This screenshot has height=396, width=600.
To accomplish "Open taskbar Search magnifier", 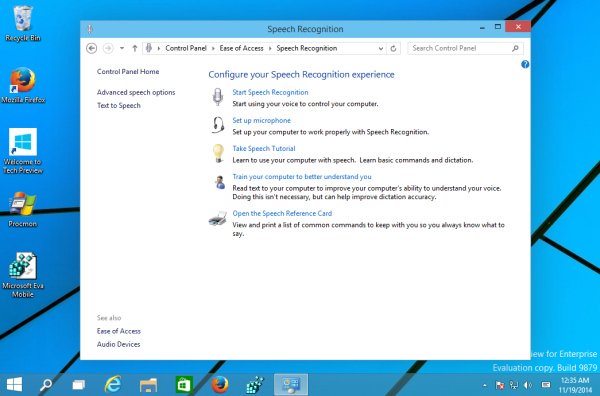I will (x=46, y=385).
